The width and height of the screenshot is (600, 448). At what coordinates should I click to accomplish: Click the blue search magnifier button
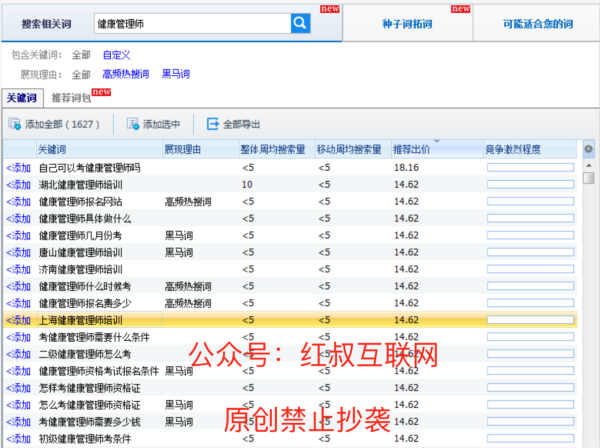tap(300, 21)
